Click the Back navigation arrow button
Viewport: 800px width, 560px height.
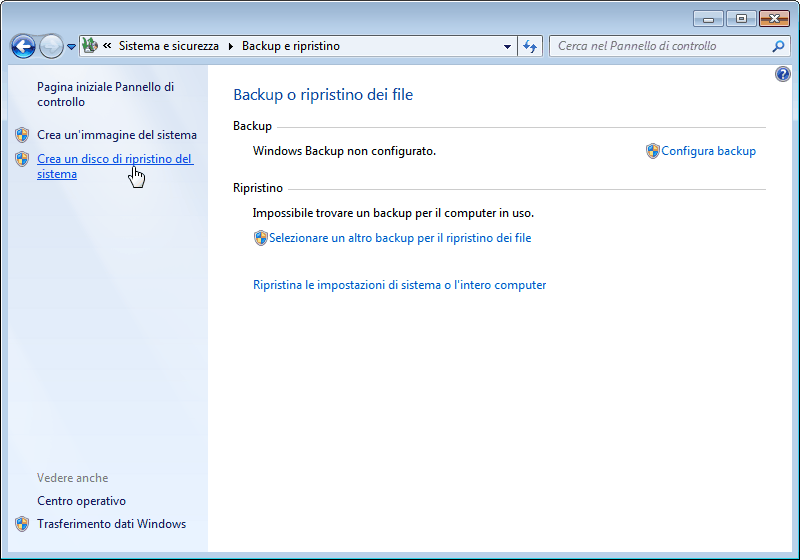click(x=23, y=46)
